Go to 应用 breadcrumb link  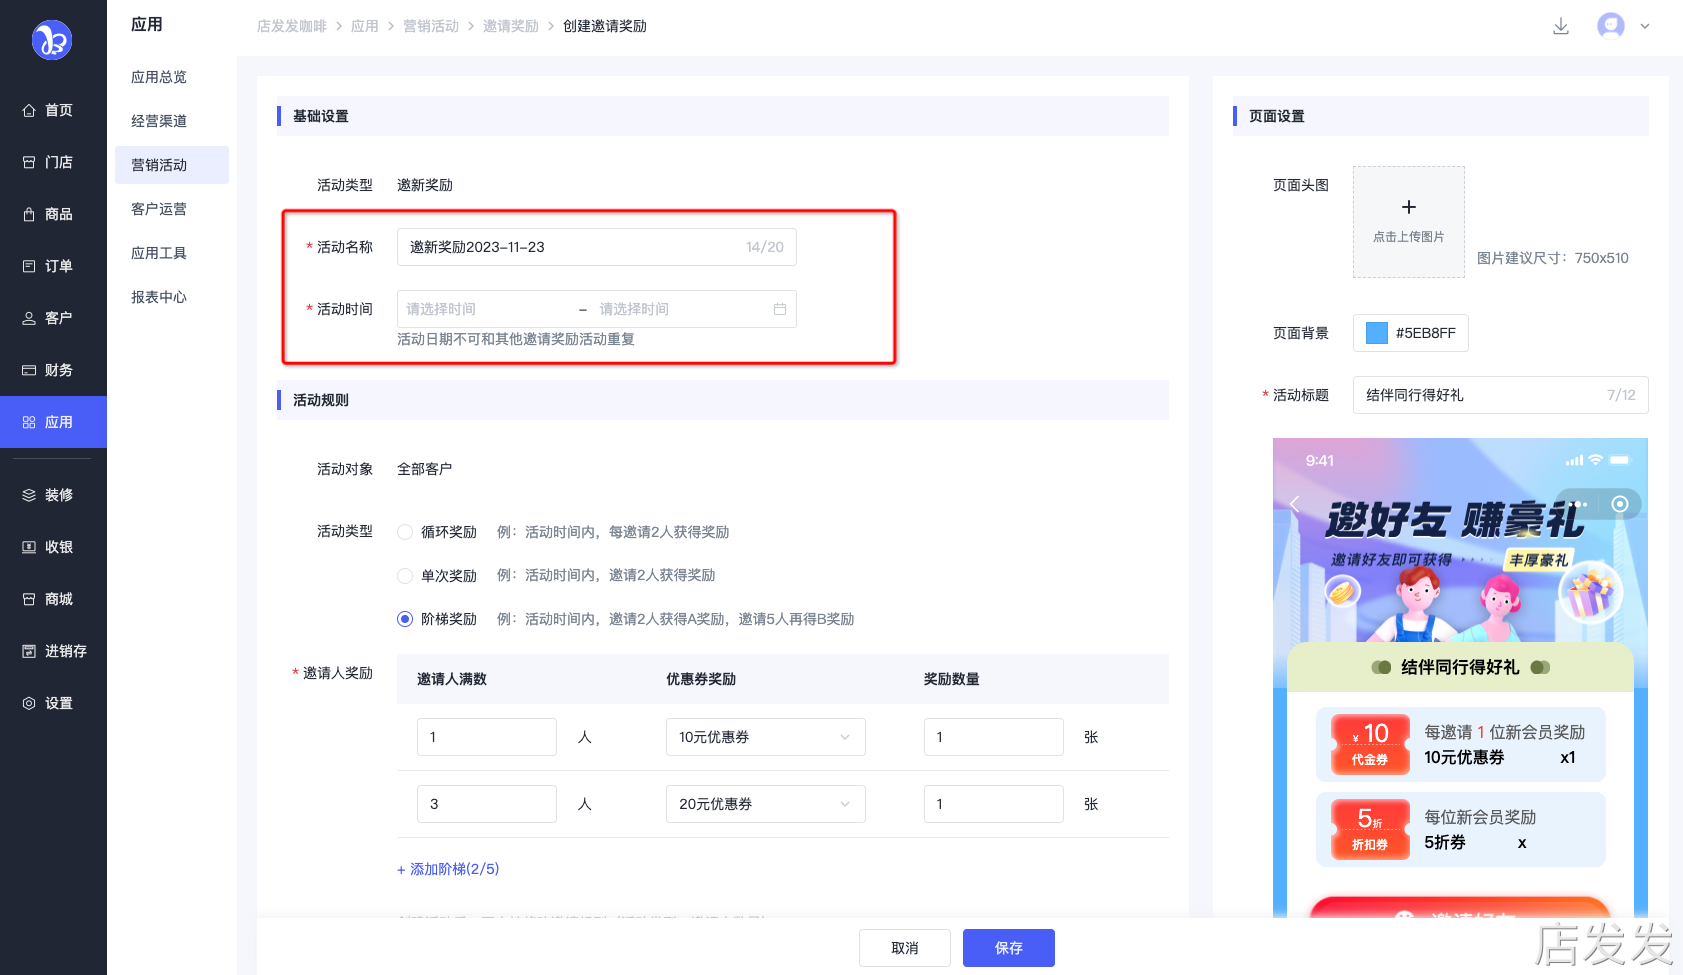click(365, 26)
